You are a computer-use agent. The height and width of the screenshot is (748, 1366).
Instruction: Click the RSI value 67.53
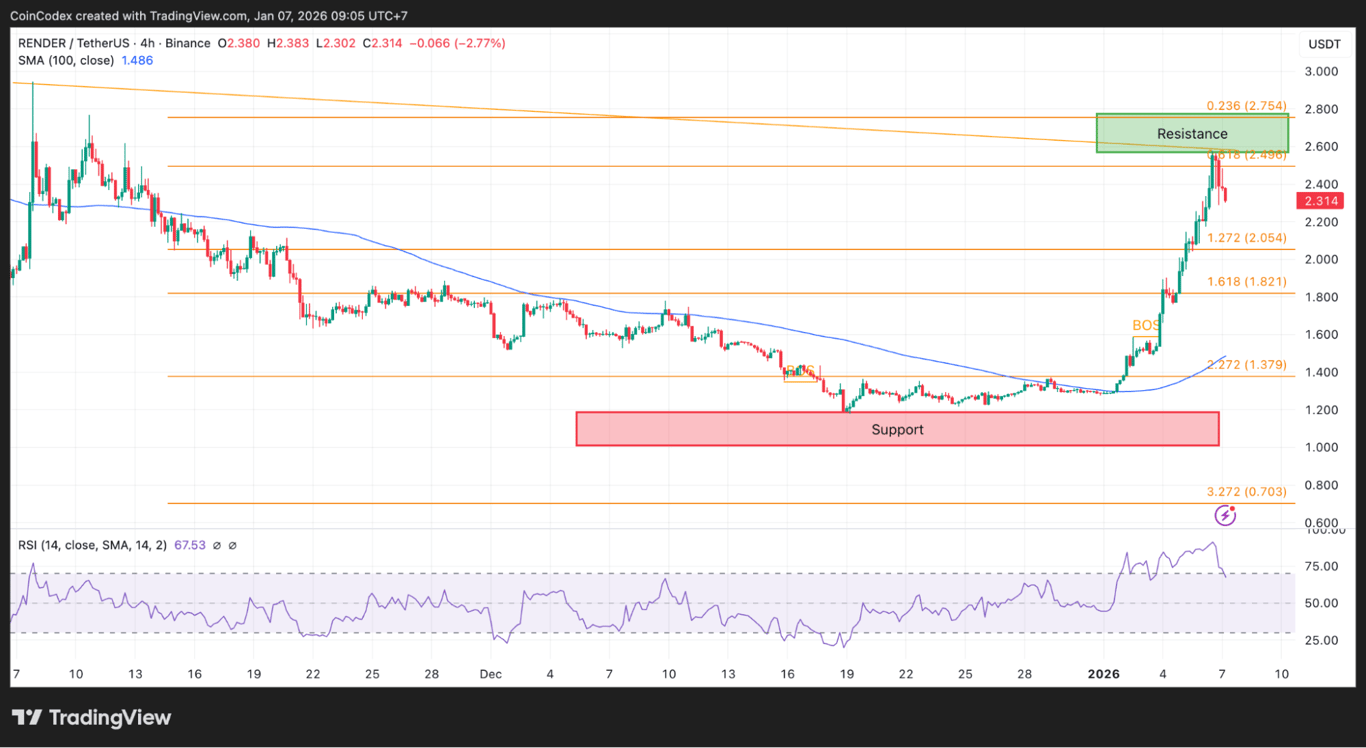[189, 545]
